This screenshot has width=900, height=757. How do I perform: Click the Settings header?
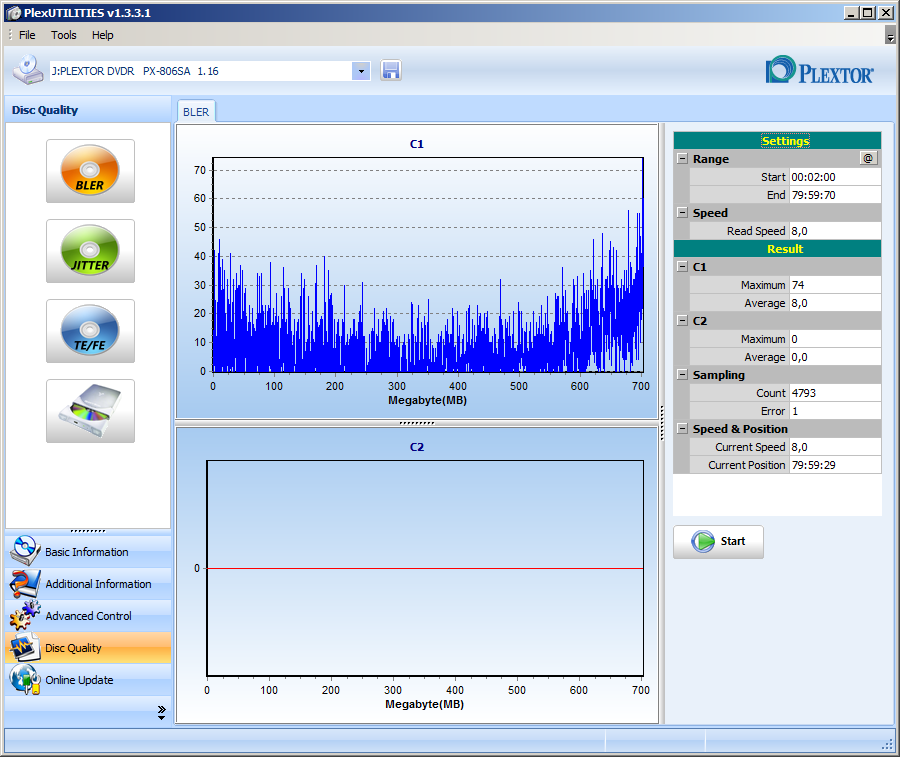pos(777,141)
